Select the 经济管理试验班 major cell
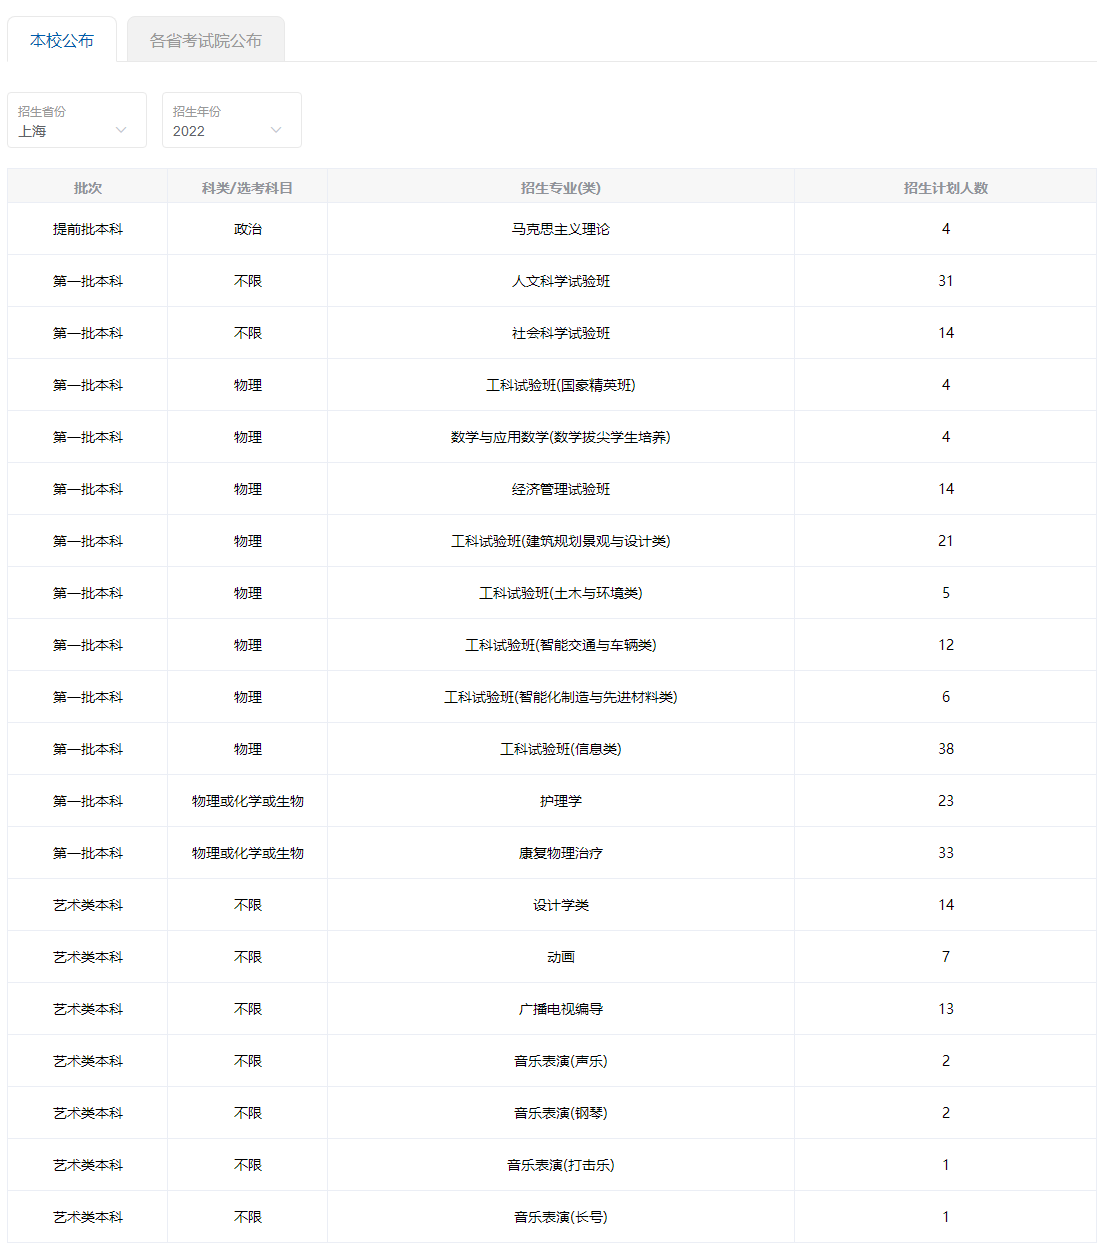Image resolution: width=1102 pixels, height=1257 pixels. [x=560, y=489]
